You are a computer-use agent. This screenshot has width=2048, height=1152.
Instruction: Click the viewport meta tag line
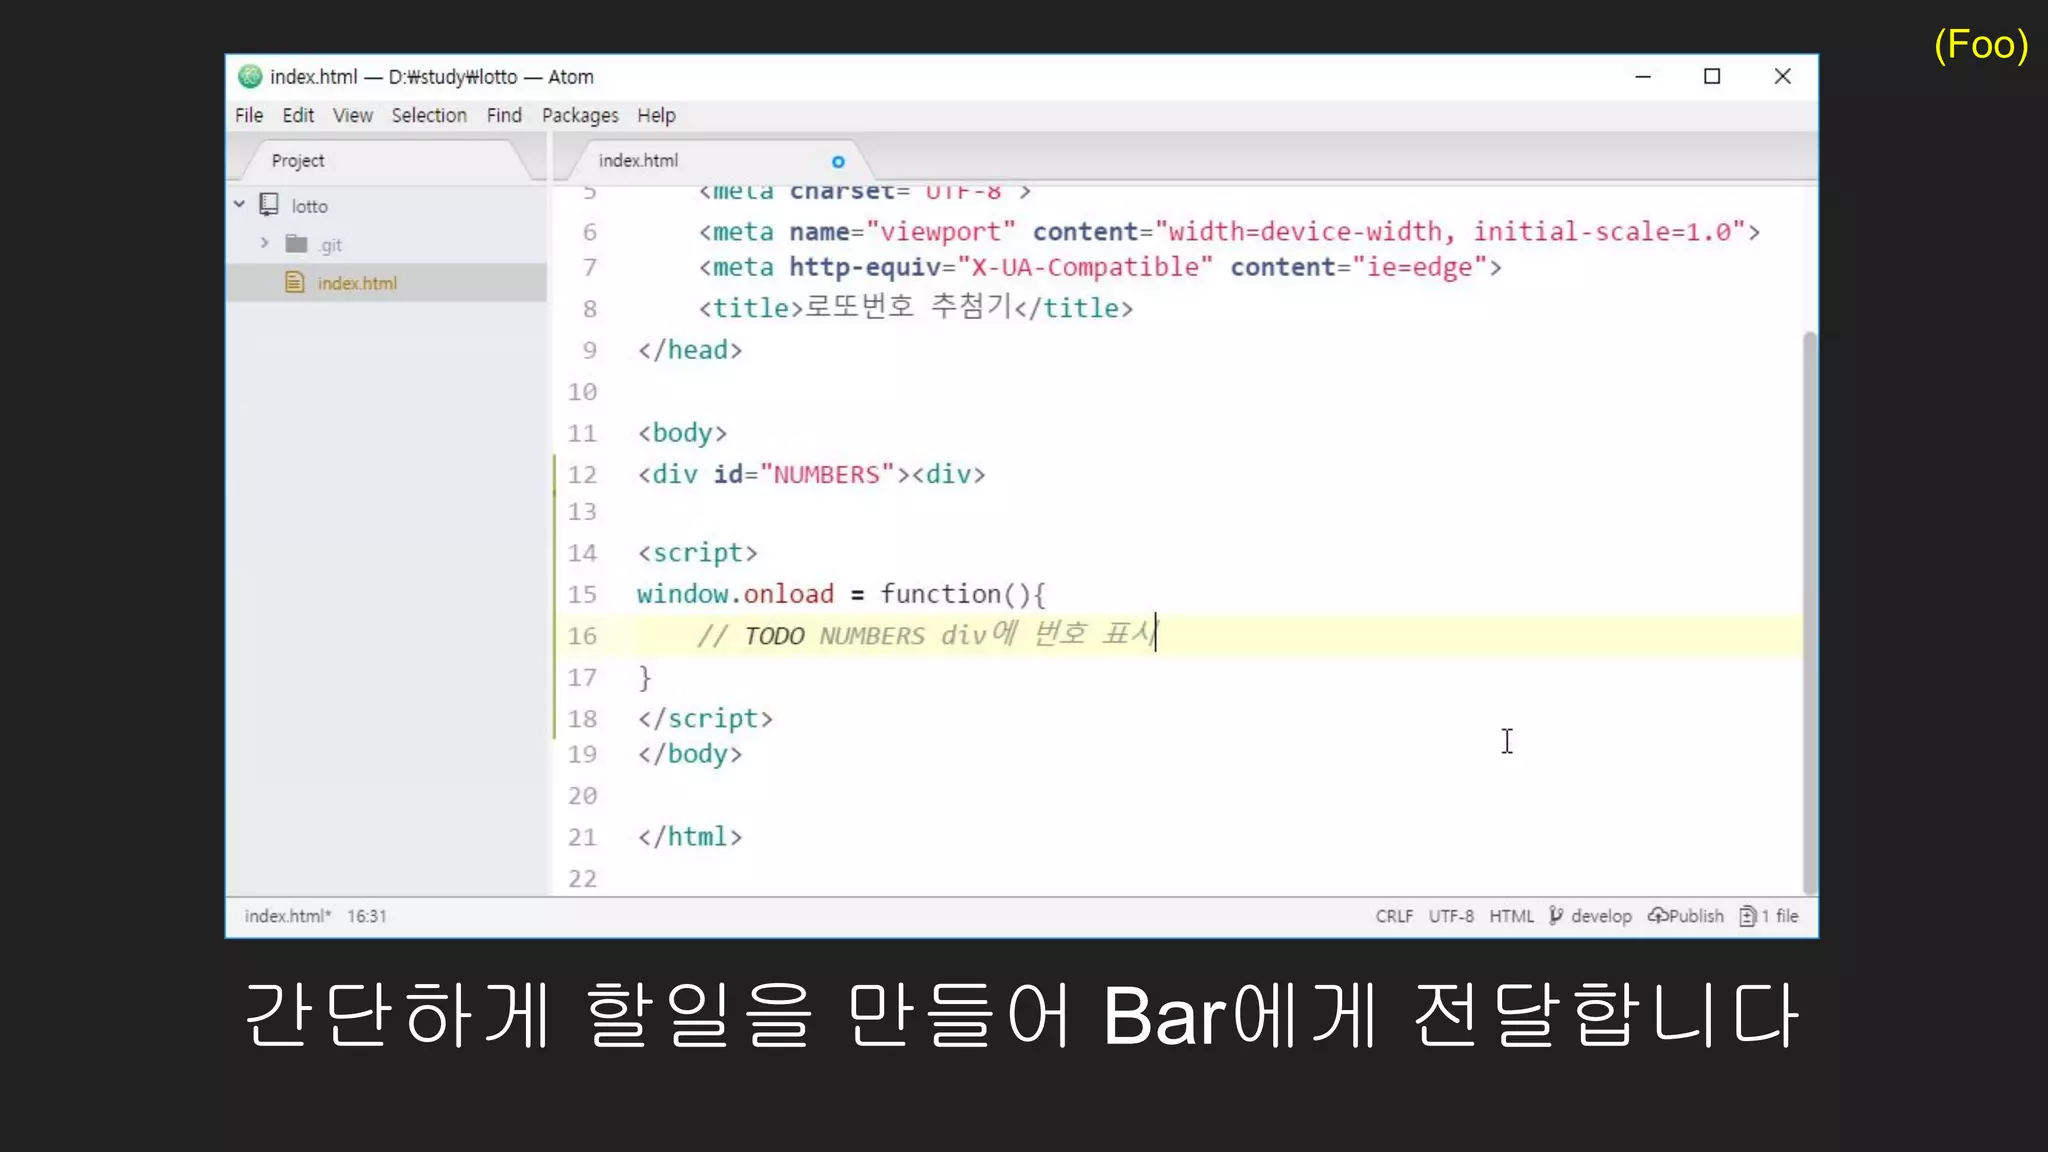pos(1229,232)
